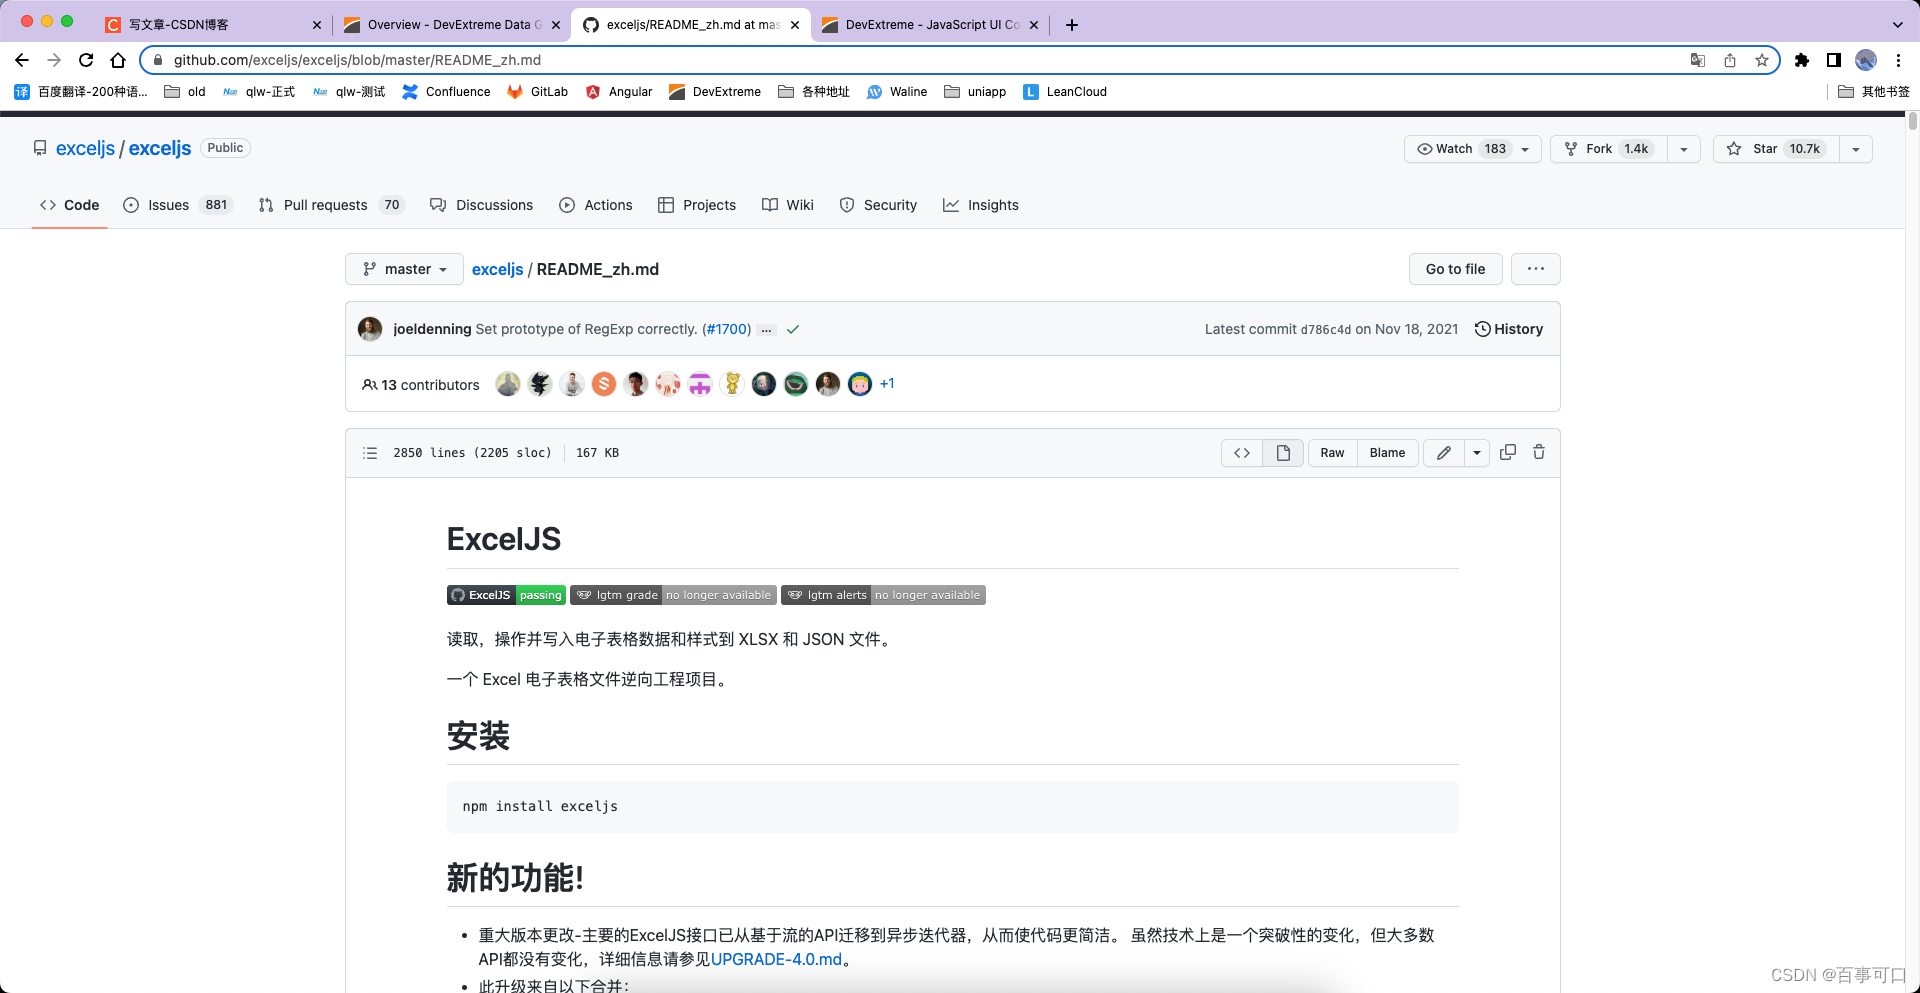The image size is (1920, 993).
Task: Open the Chrome three-dot menu
Action: point(1898,60)
